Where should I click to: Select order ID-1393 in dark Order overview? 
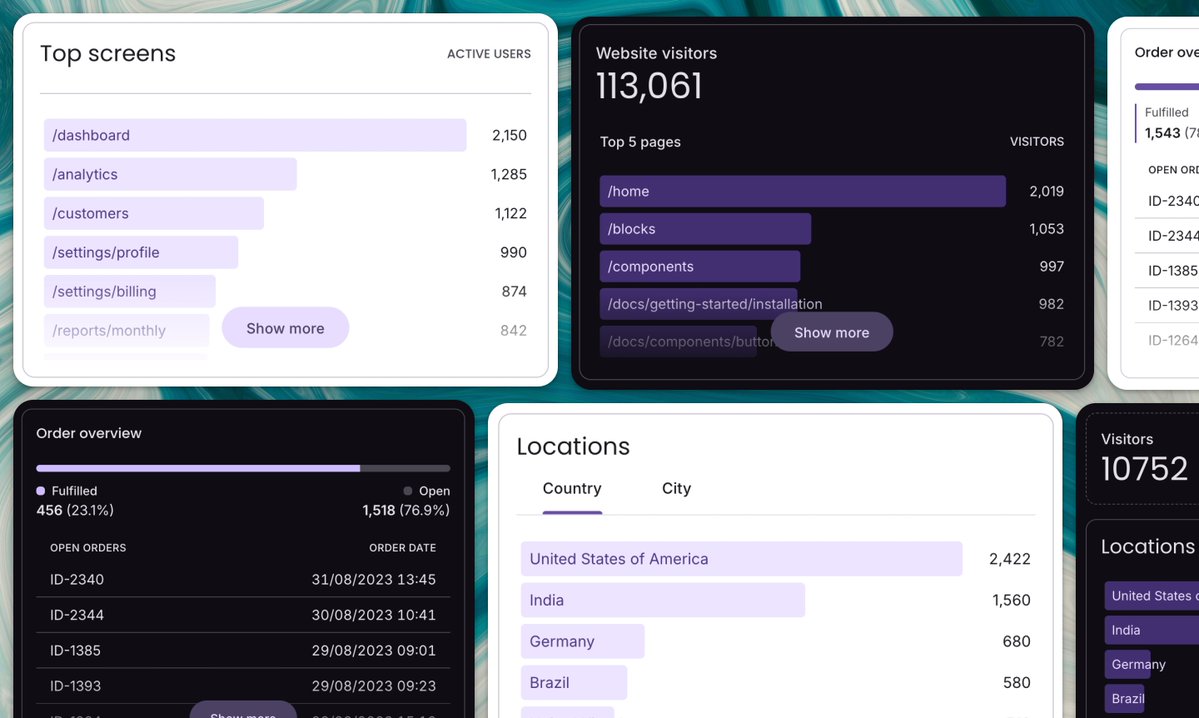click(75, 686)
